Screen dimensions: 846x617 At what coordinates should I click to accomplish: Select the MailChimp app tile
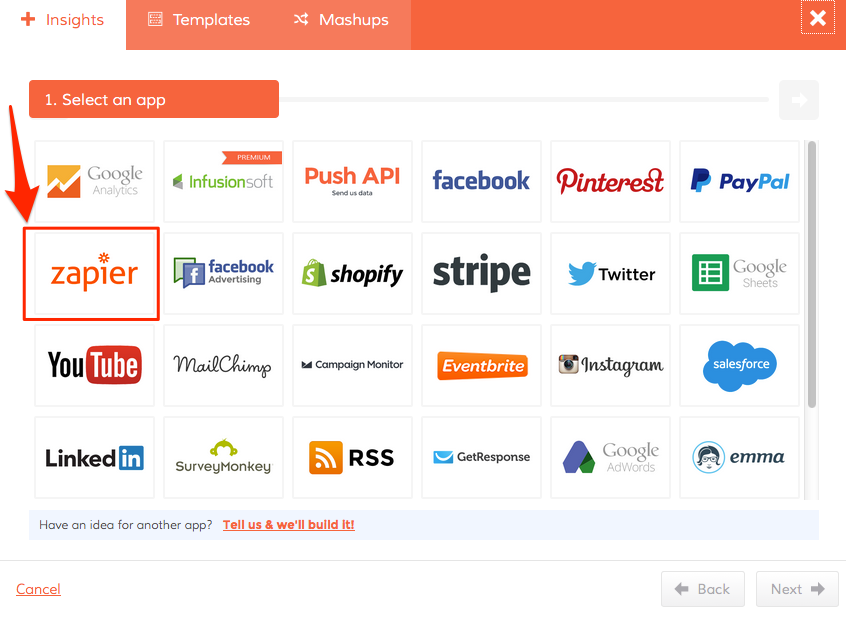click(223, 365)
